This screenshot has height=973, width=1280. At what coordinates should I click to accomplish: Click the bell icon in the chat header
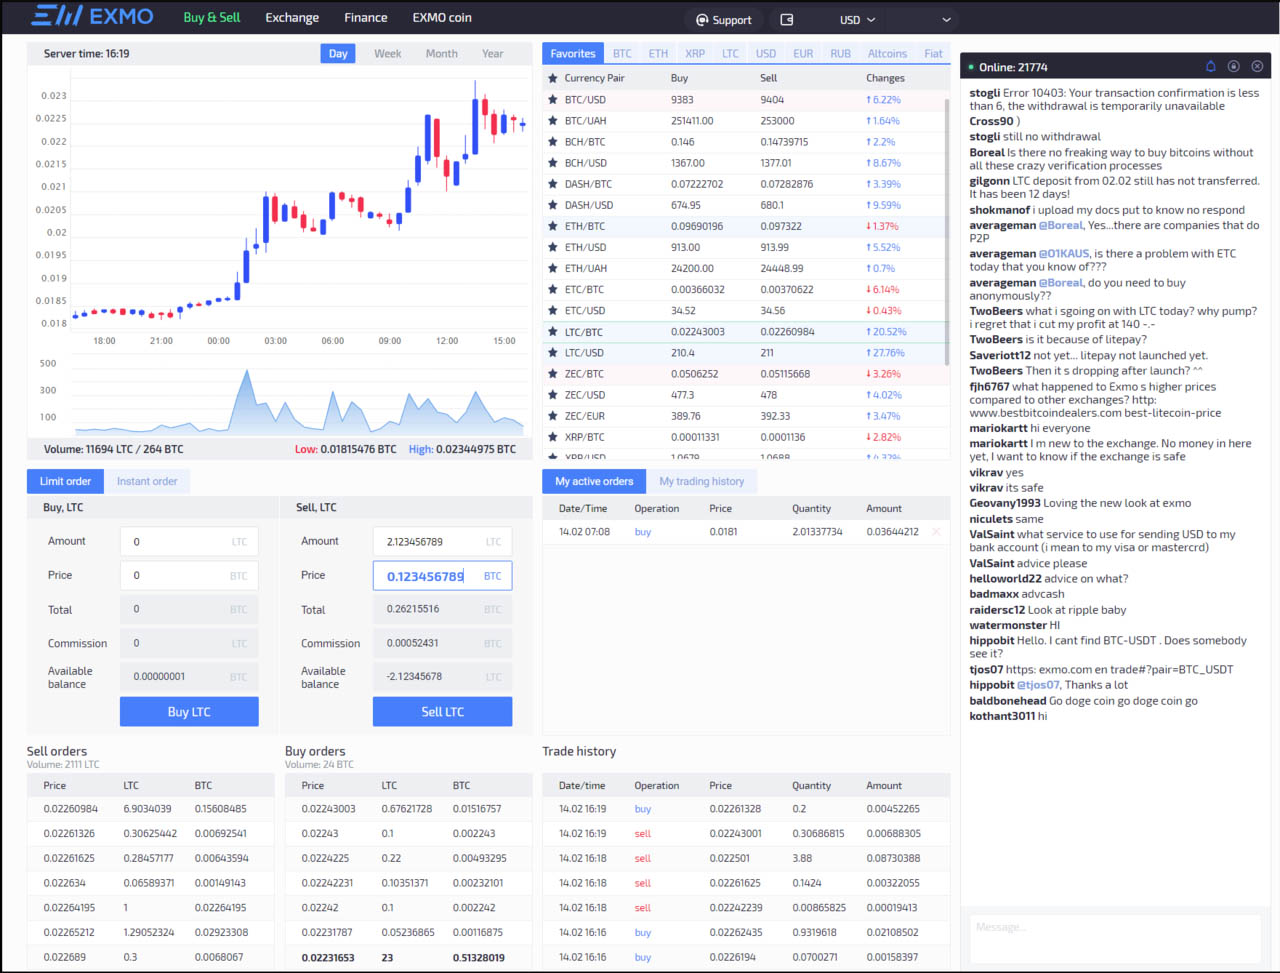click(x=1211, y=67)
